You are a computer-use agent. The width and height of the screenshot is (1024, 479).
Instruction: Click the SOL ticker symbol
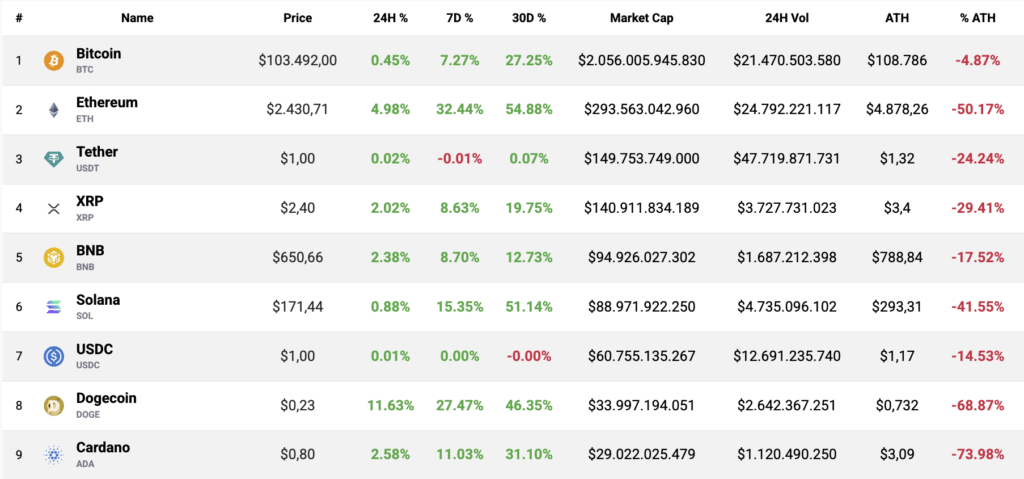[x=84, y=316]
